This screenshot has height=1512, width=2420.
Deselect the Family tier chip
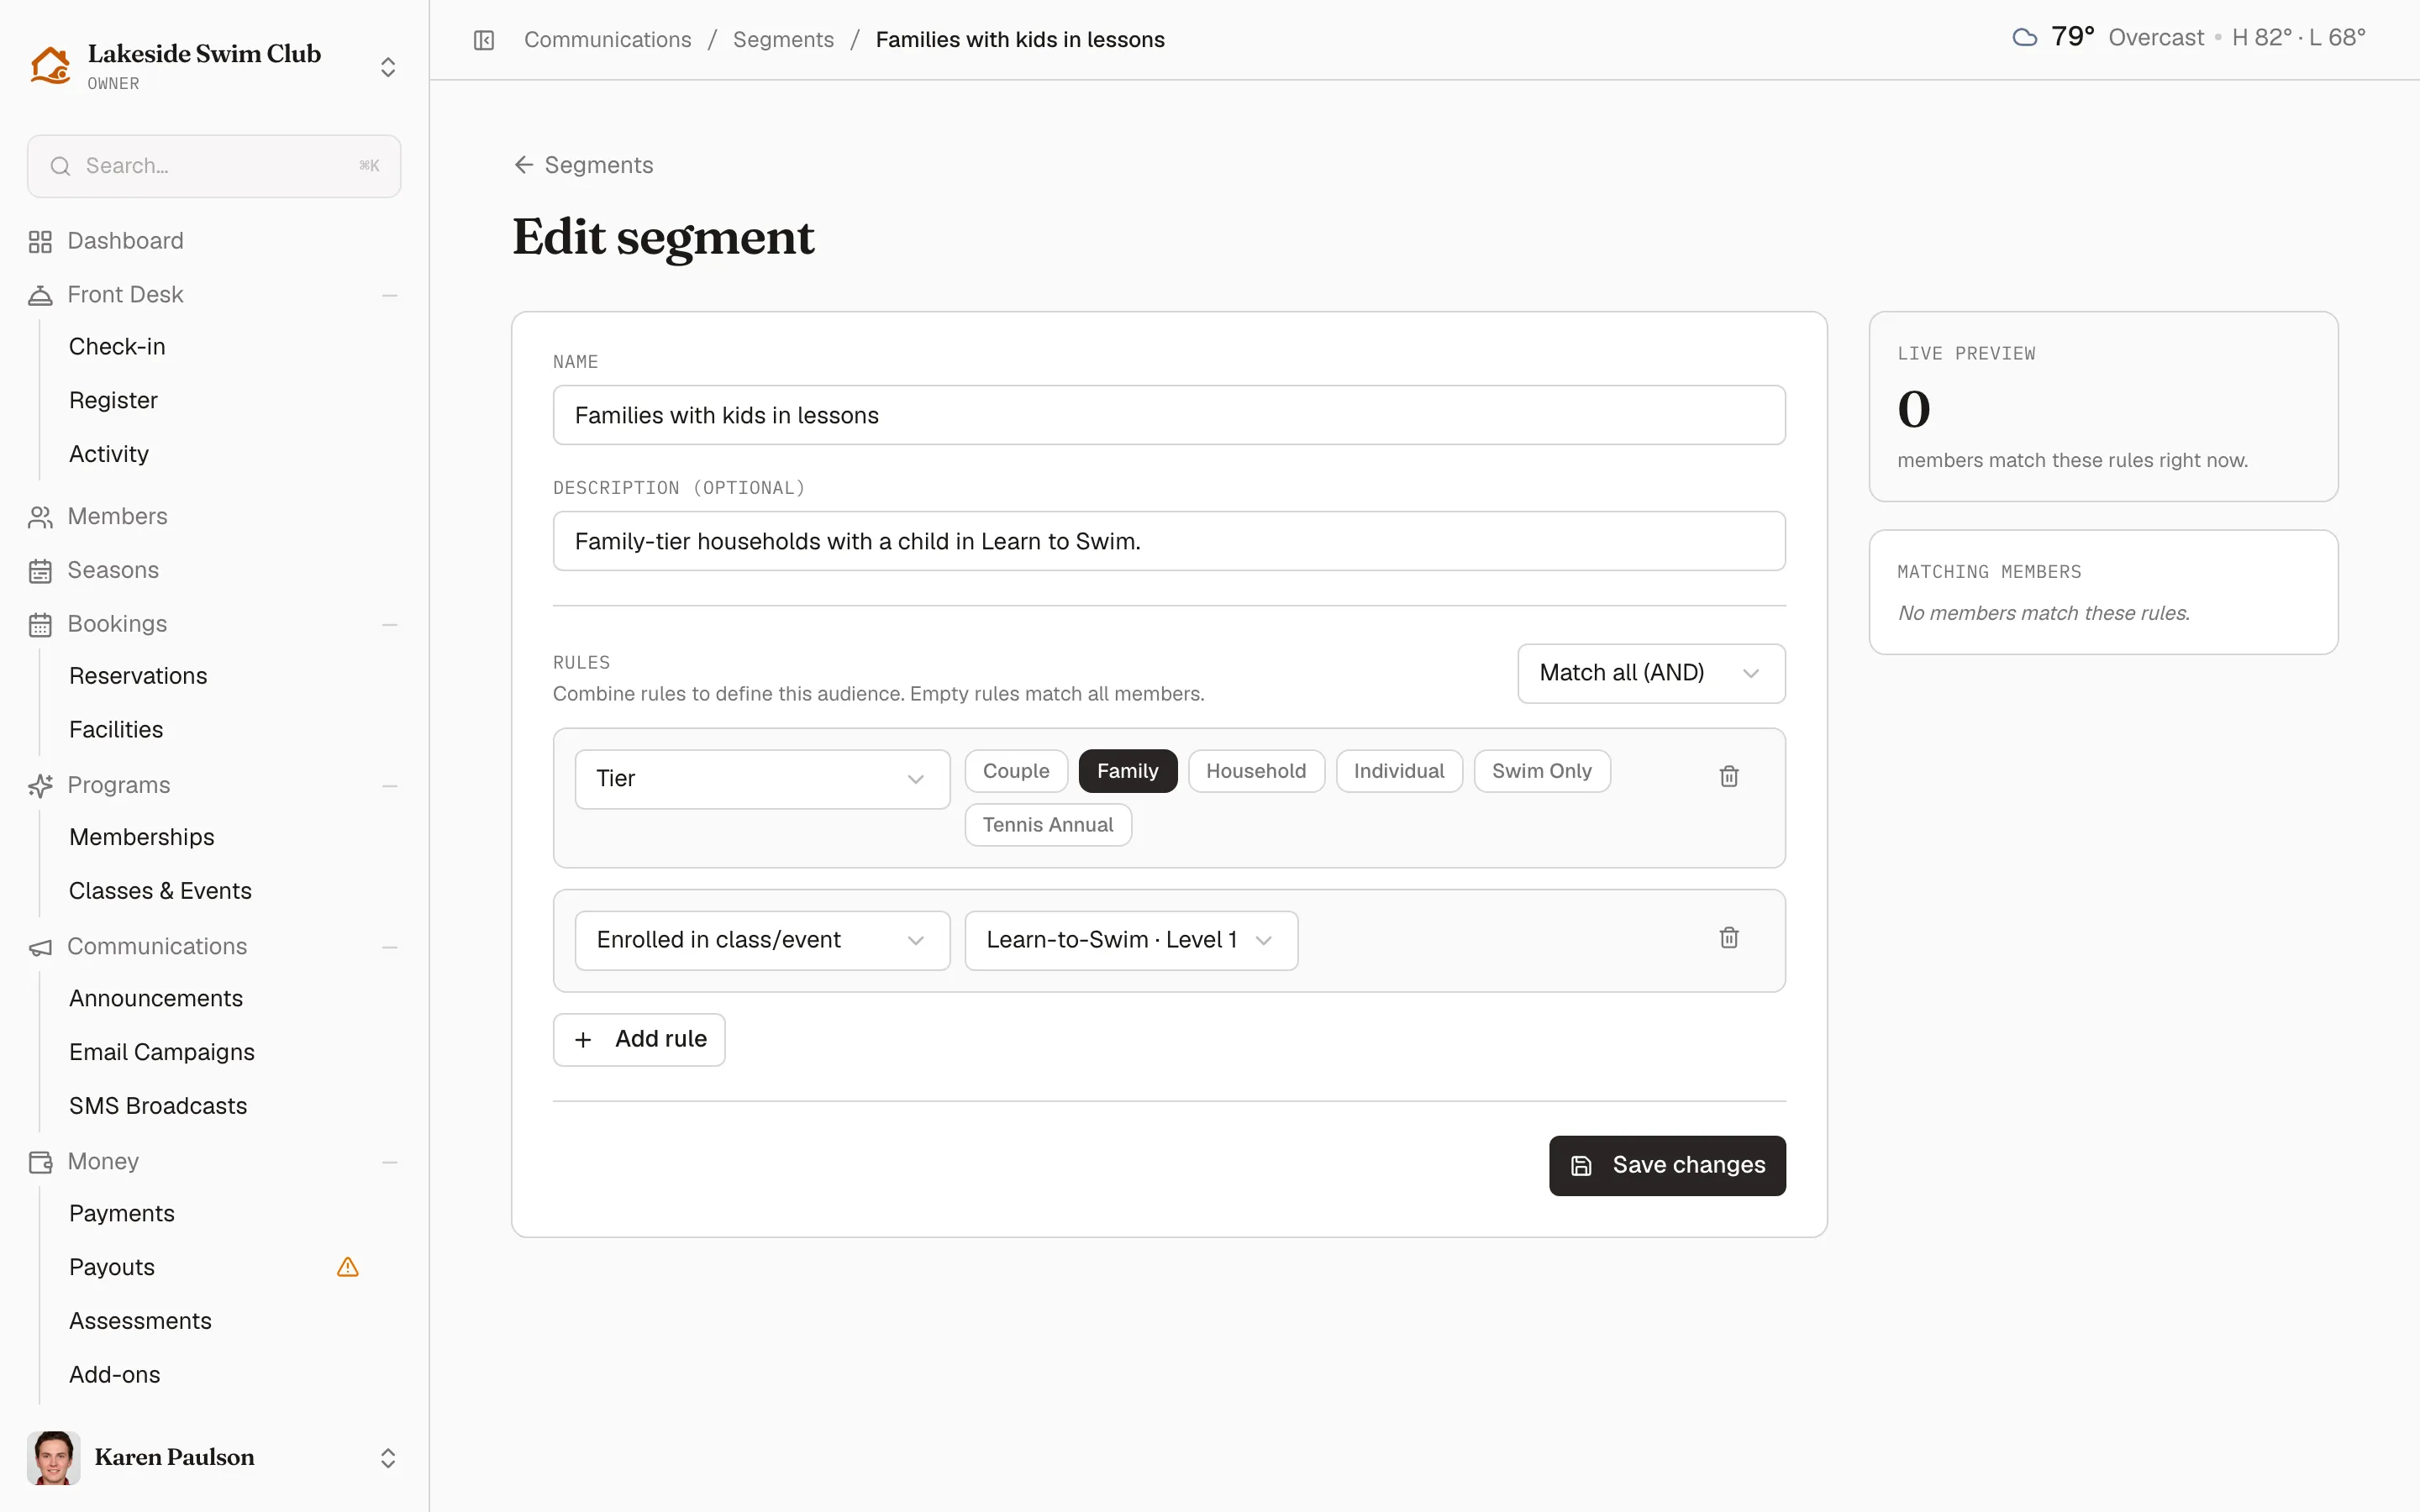click(x=1127, y=771)
